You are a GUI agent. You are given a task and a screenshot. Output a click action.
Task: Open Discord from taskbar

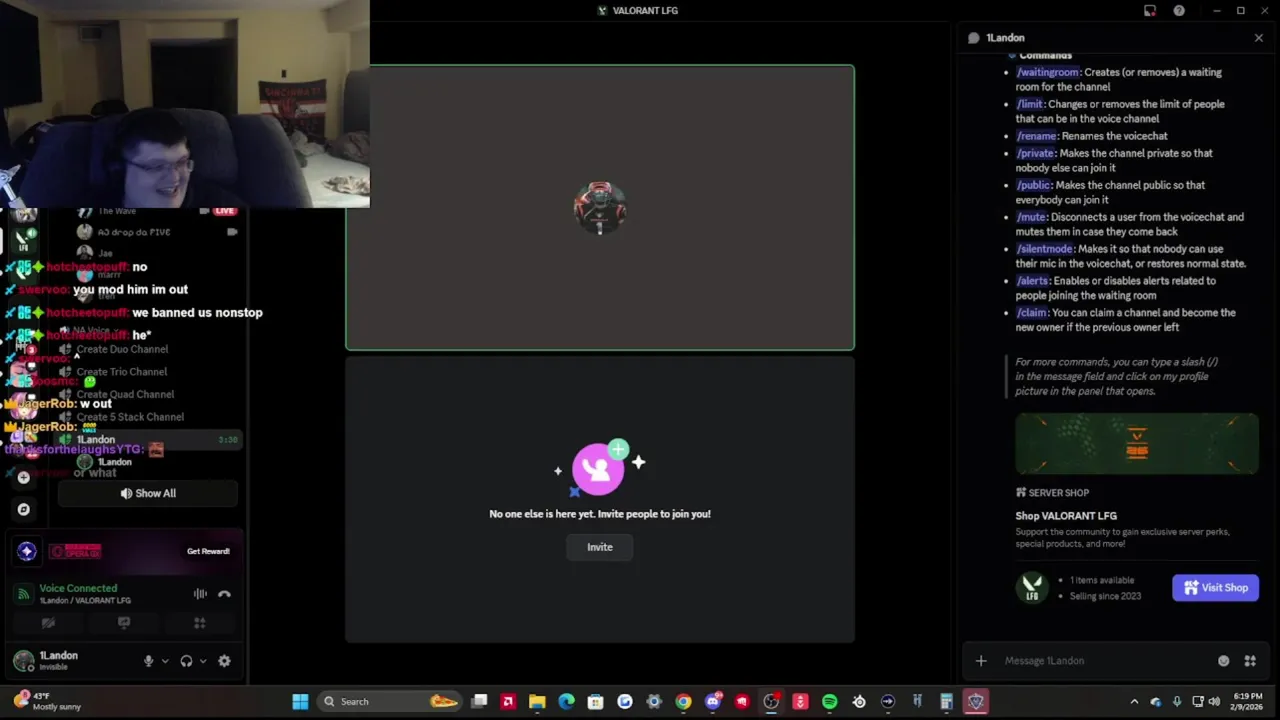[712, 702]
